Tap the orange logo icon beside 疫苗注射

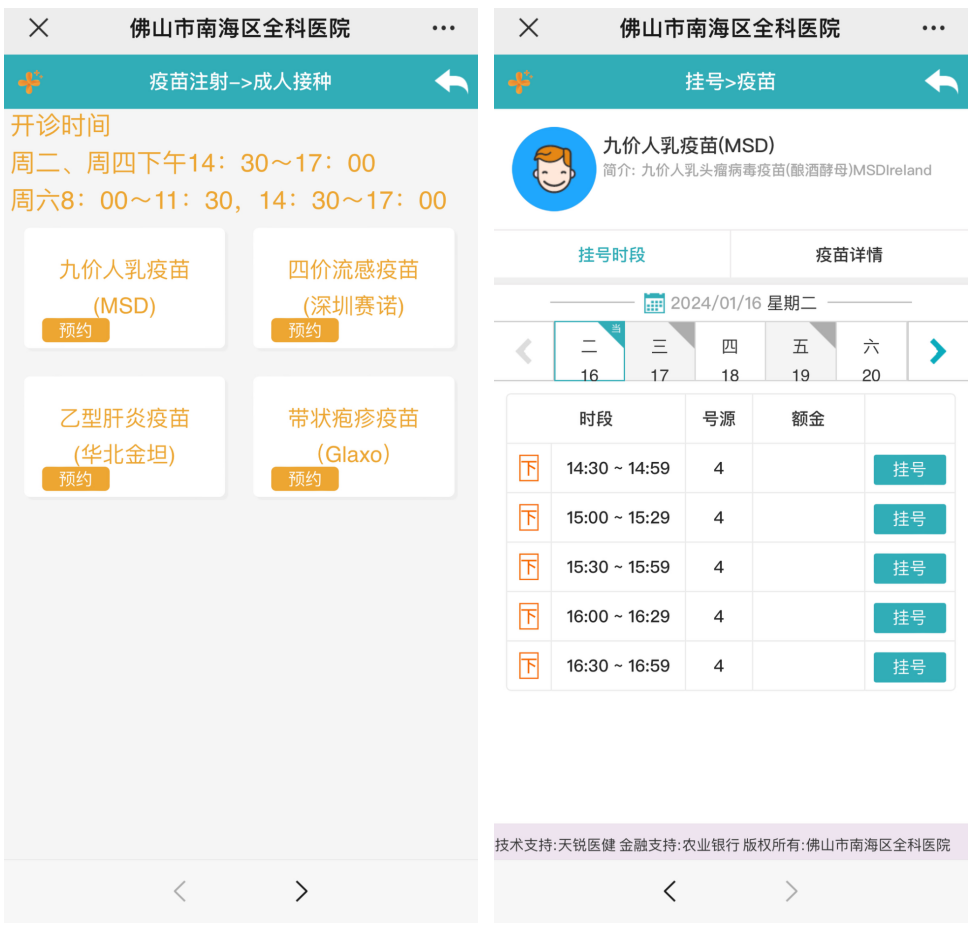click(30, 82)
